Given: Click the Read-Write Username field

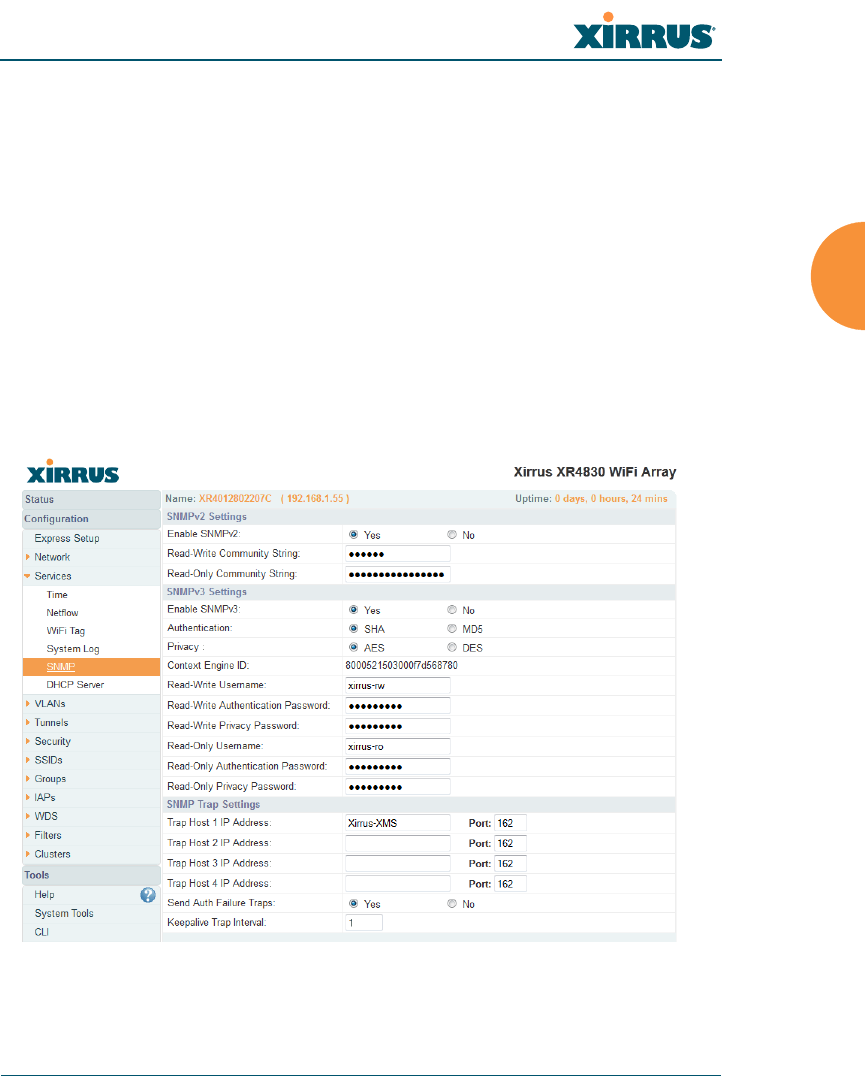Looking at the screenshot, I should point(398,686).
